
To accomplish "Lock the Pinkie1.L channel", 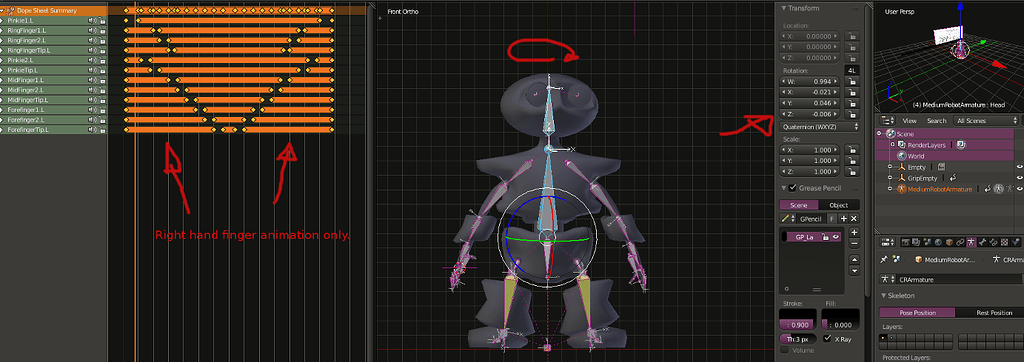I will tap(102, 21).
